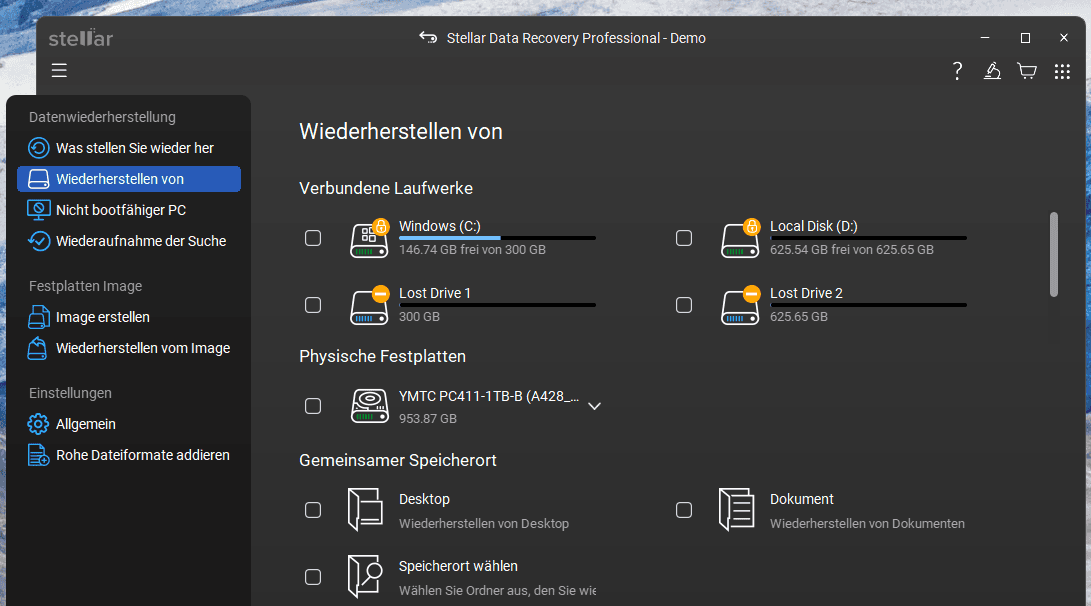Viewport: 1091px width, 606px height.
Task: Open the hamburger menu
Action: pyautogui.click(x=59, y=70)
